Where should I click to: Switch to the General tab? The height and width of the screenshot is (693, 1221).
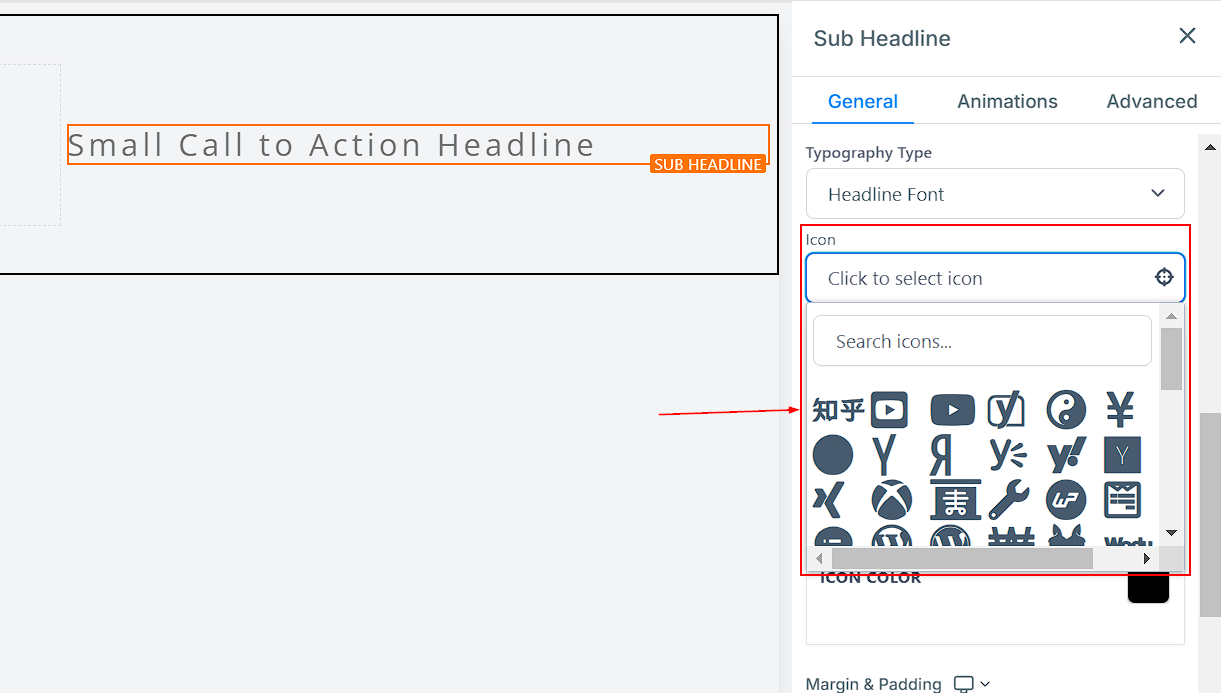click(863, 101)
